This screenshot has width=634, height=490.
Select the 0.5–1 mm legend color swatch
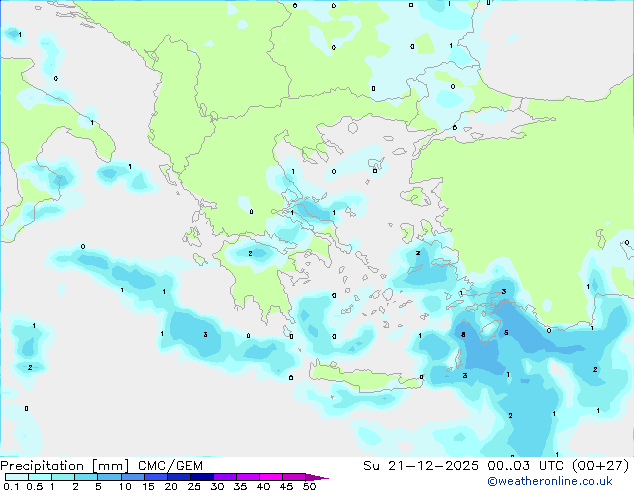click(x=40, y=477)
